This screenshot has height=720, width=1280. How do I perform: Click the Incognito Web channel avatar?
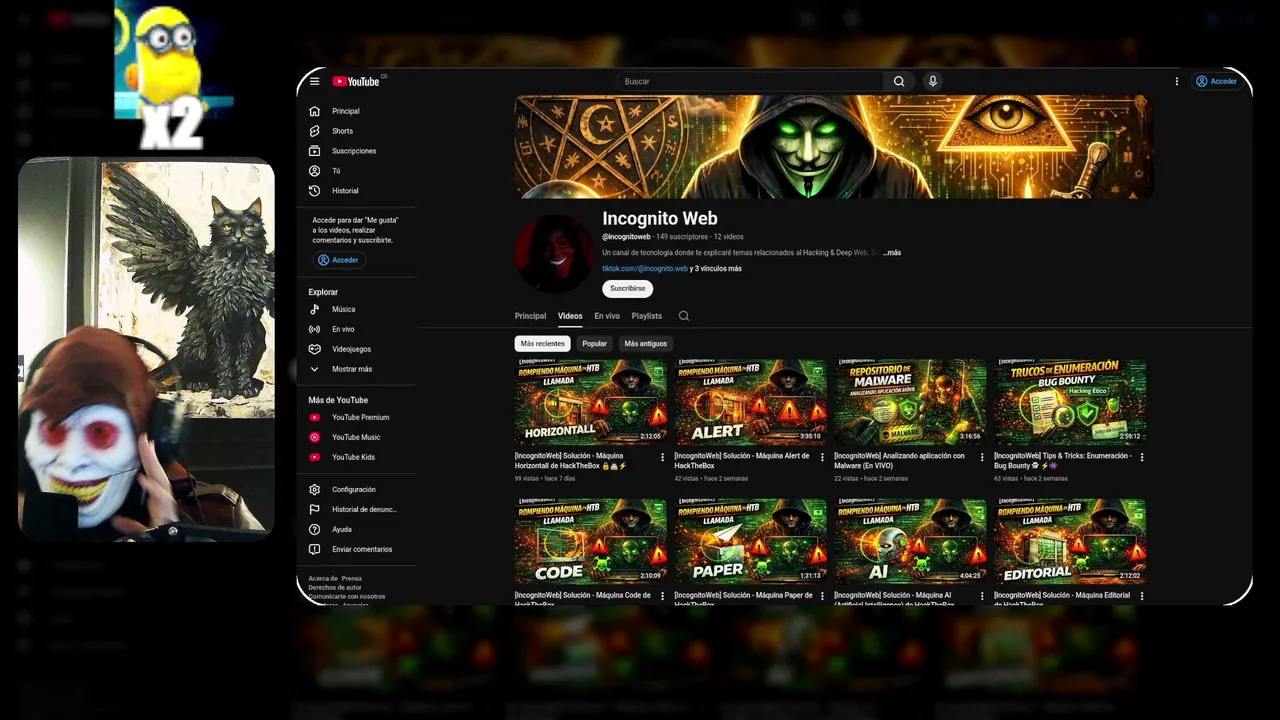click(x=555, y=253)
